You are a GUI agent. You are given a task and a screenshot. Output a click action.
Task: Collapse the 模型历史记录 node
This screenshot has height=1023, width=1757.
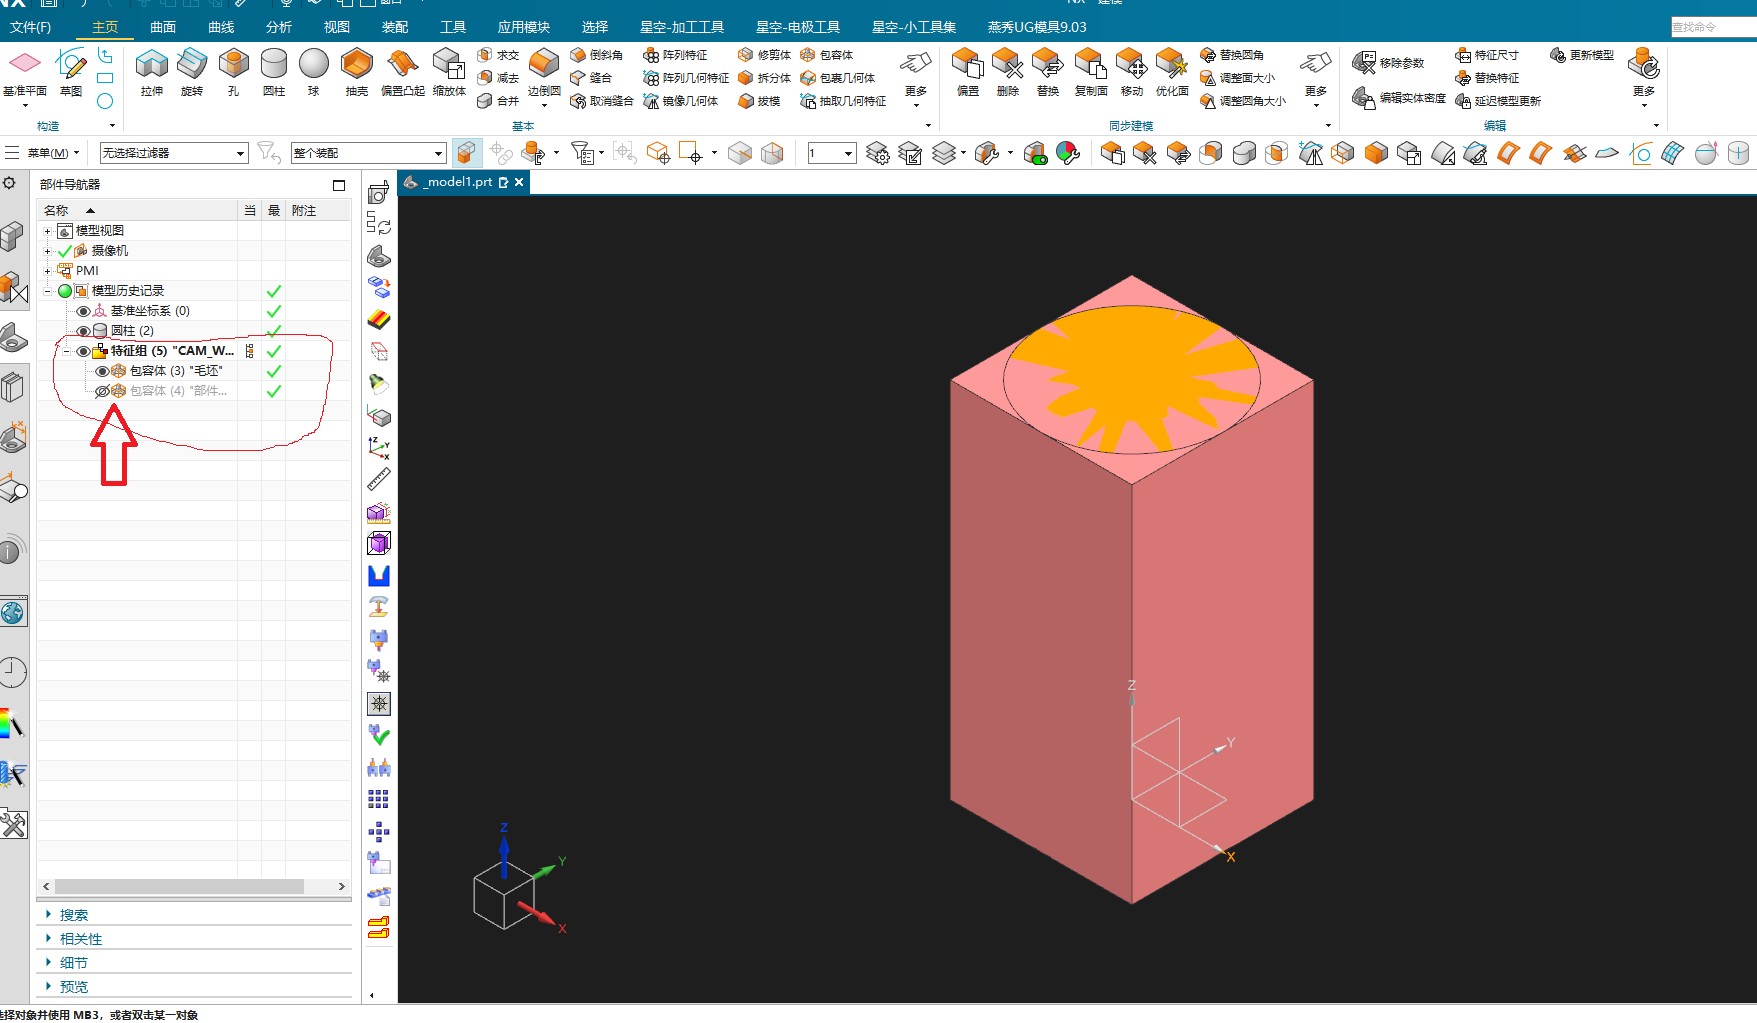click(47, 291)
